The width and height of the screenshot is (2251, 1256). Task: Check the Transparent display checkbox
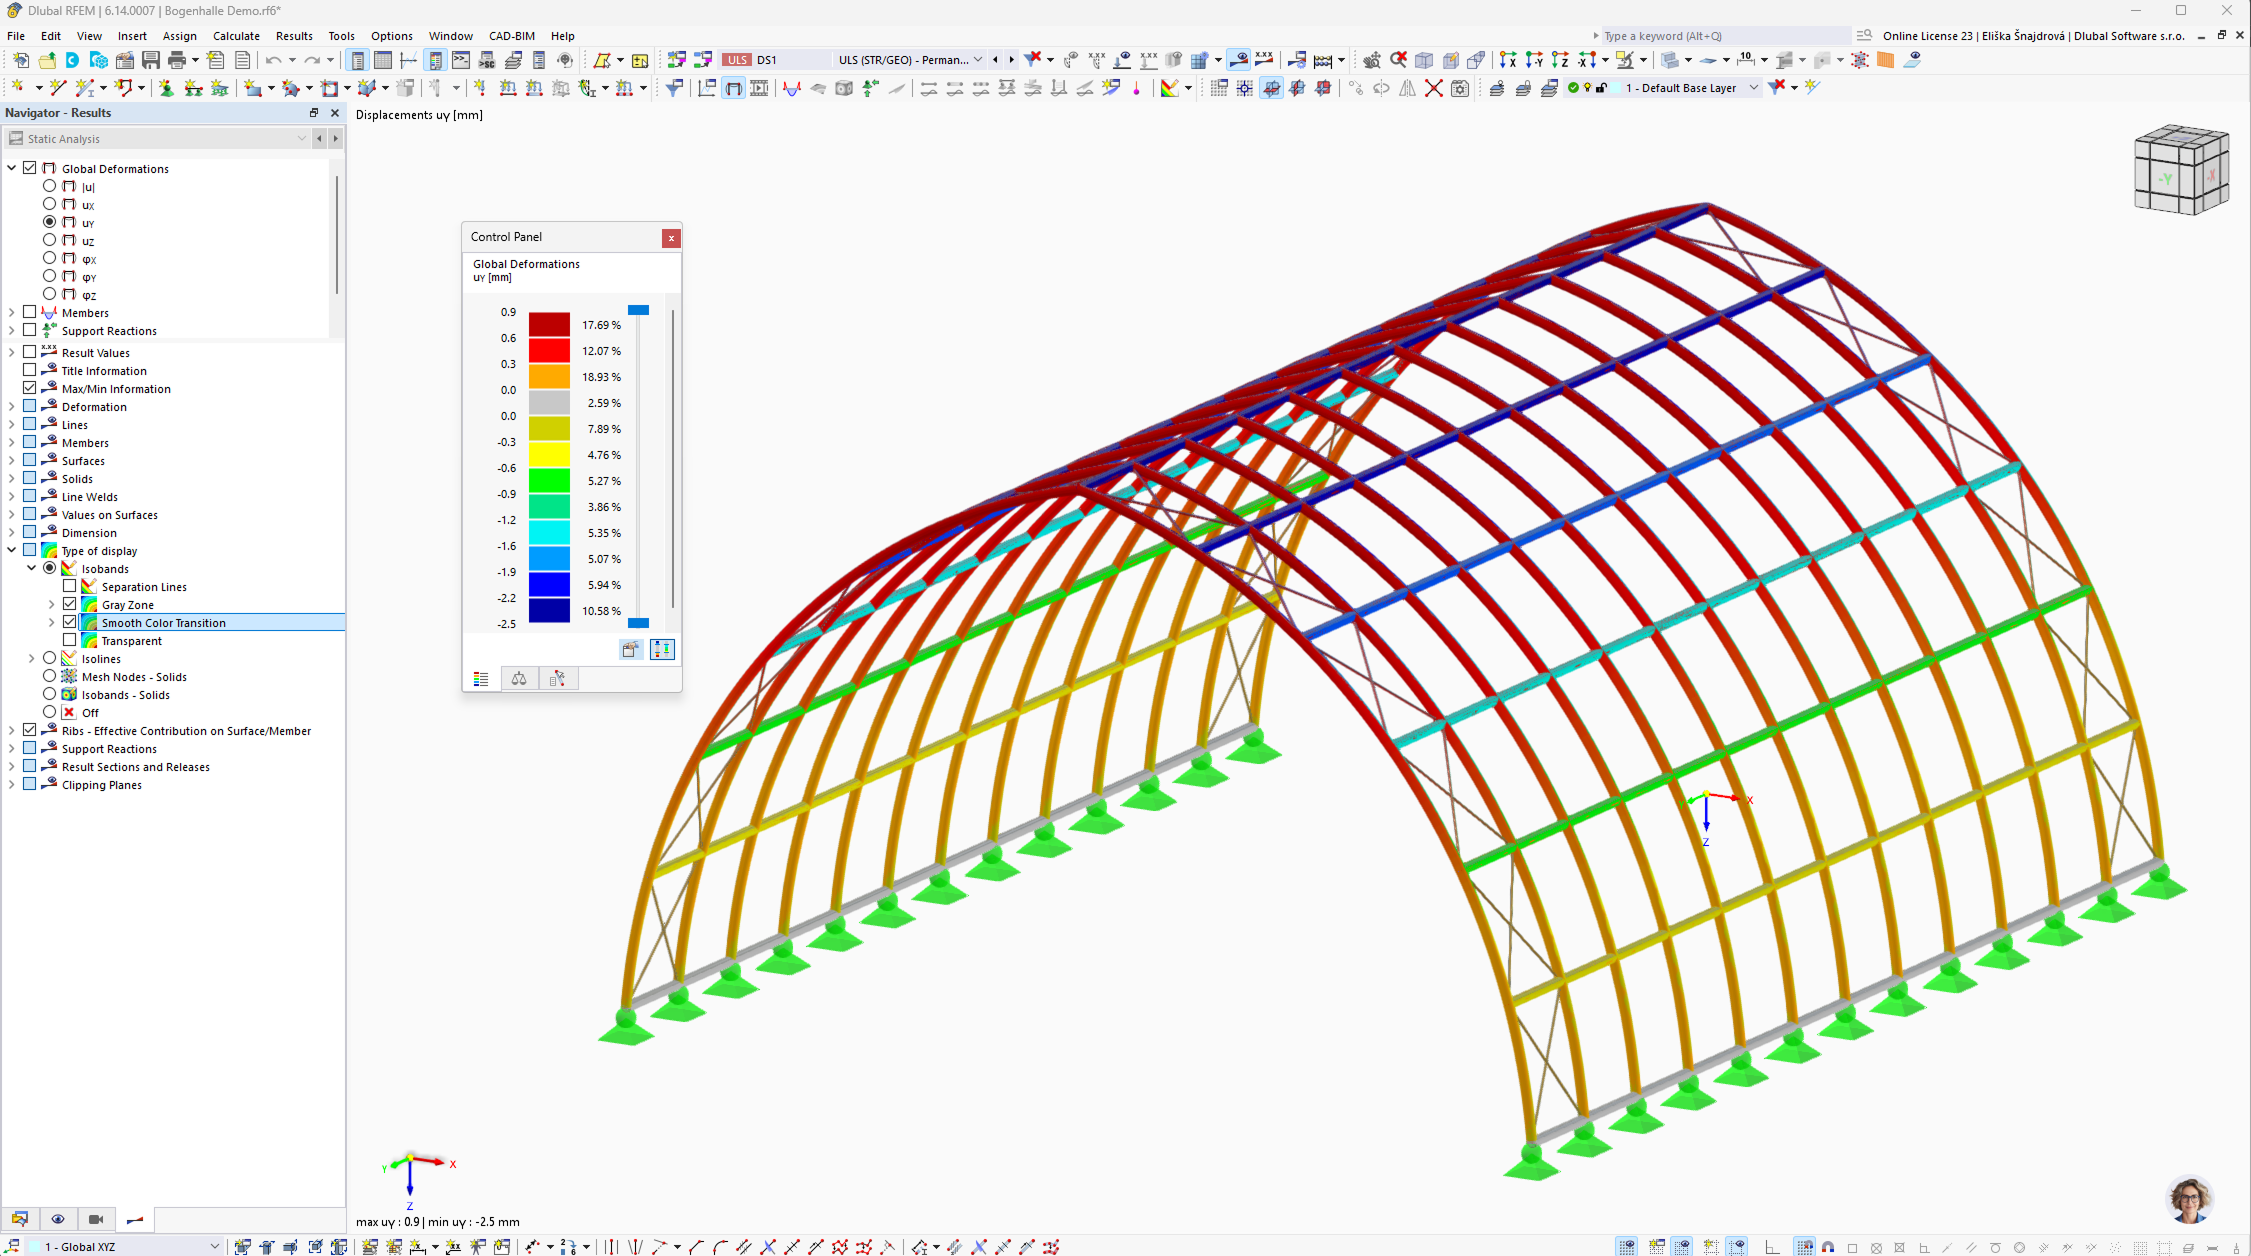(x=70, y=640)
